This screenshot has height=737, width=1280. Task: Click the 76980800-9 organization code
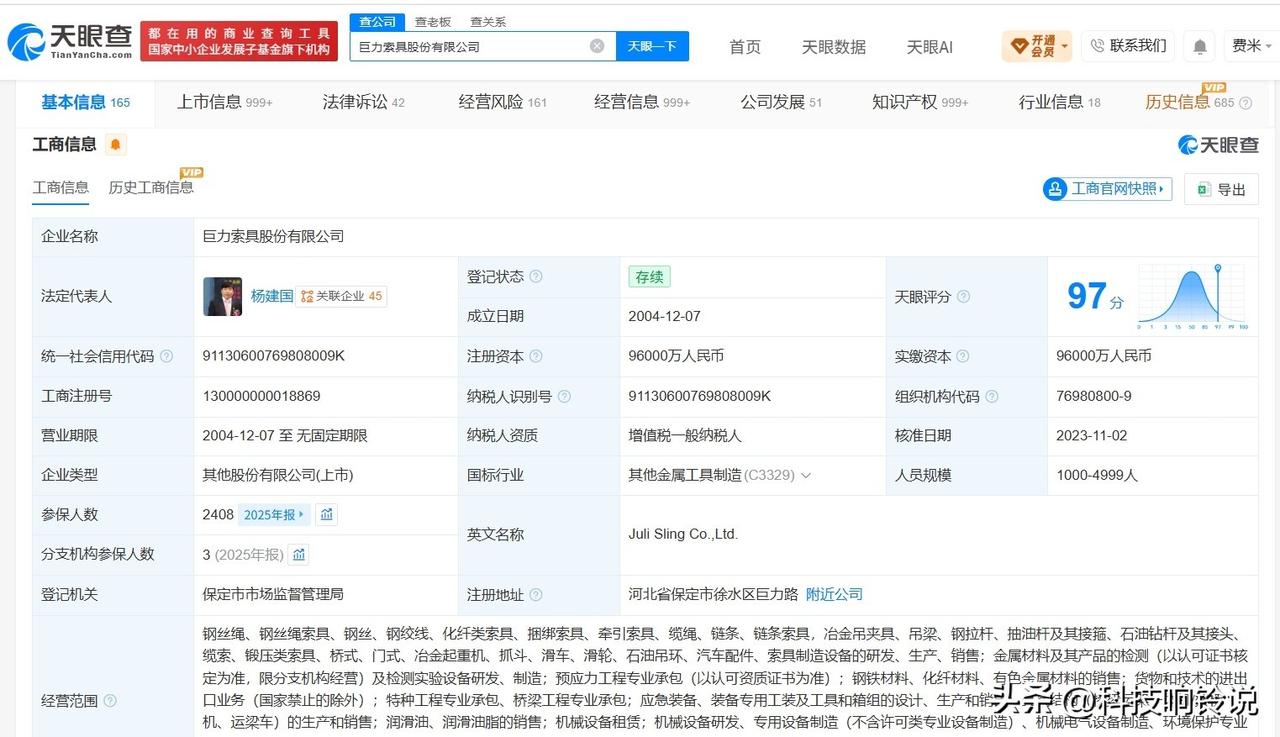(x=1094, y=396)
